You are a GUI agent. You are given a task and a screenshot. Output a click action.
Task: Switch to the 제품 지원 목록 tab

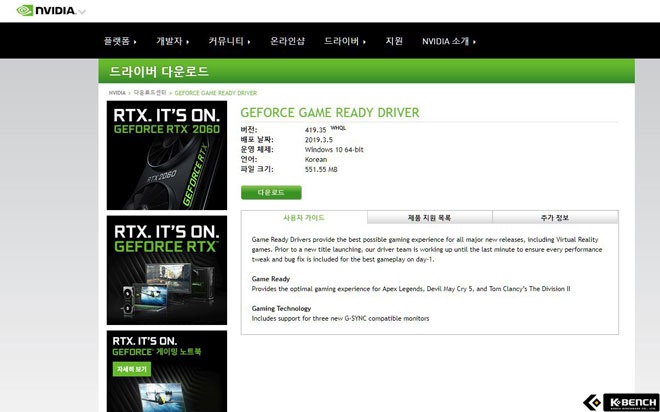click(429, 218)
